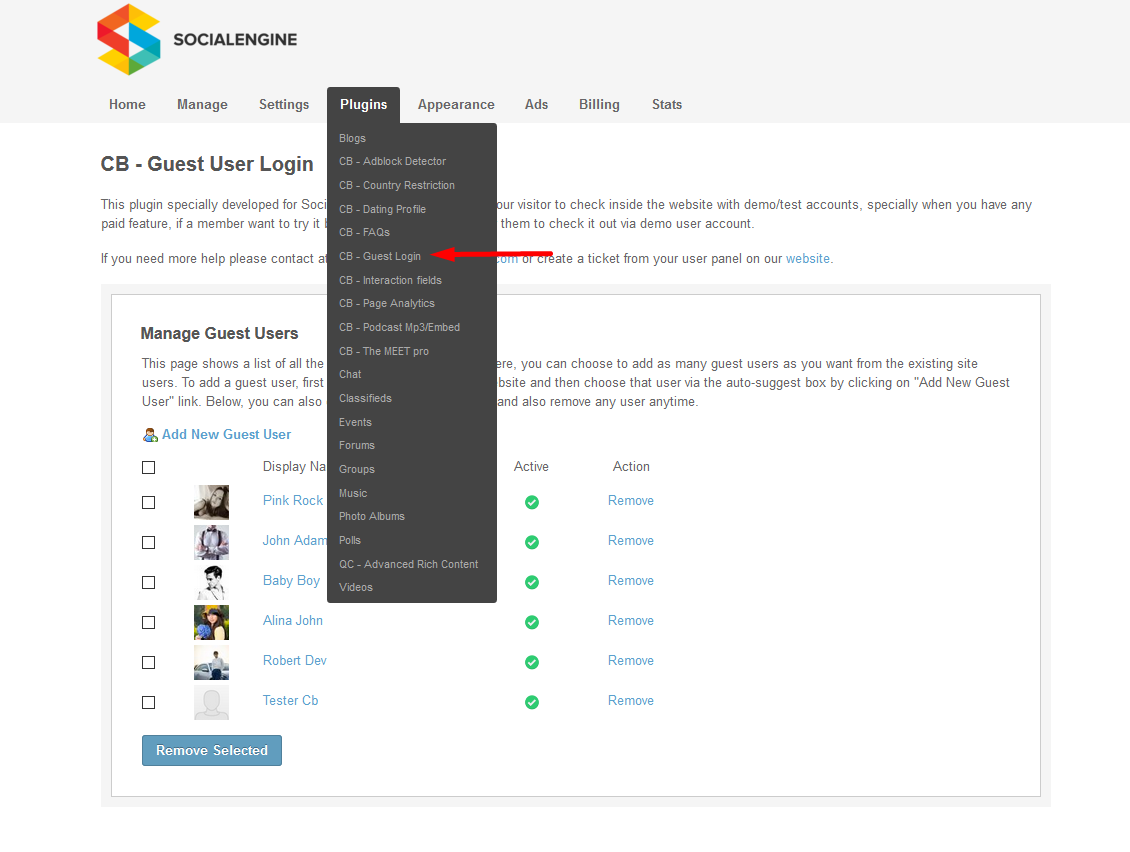
Task: Open Pink Rock's profile photo thumbnail
Action: point(211,502)
